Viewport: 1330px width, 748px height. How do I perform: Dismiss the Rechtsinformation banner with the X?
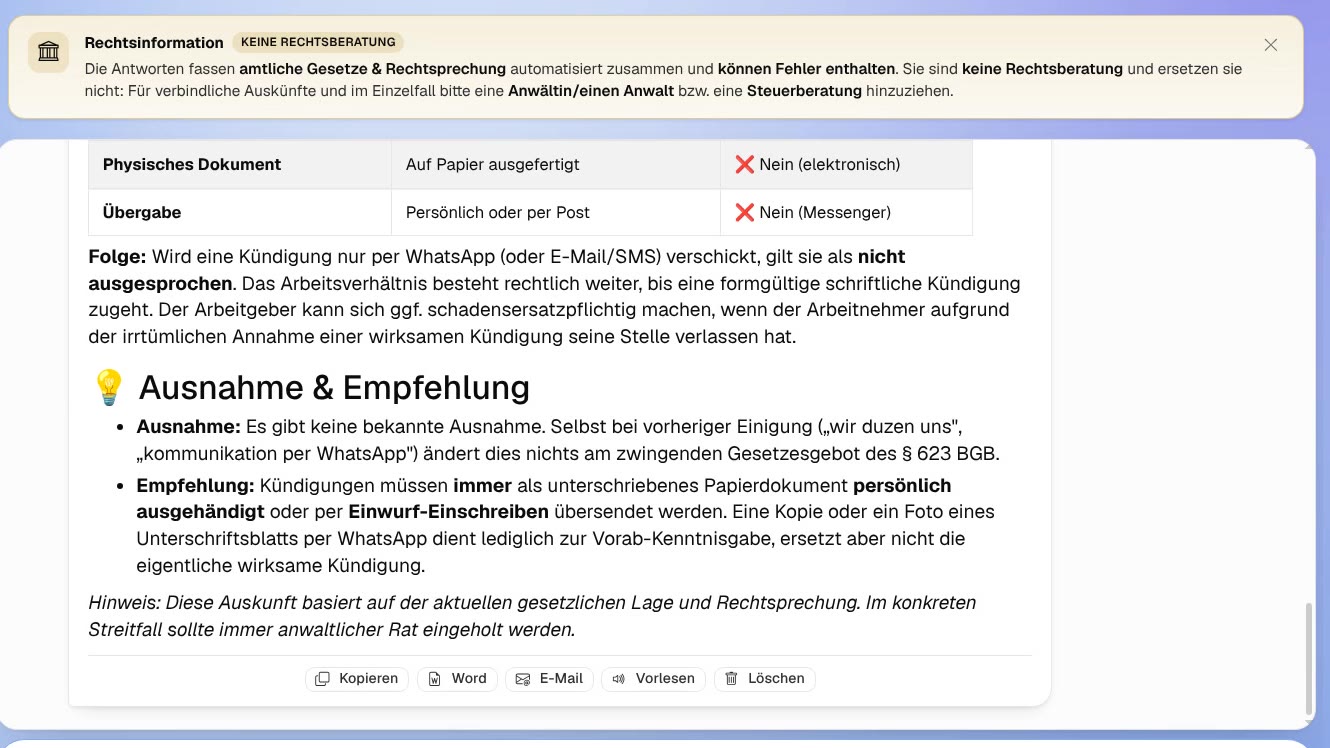1271,45
